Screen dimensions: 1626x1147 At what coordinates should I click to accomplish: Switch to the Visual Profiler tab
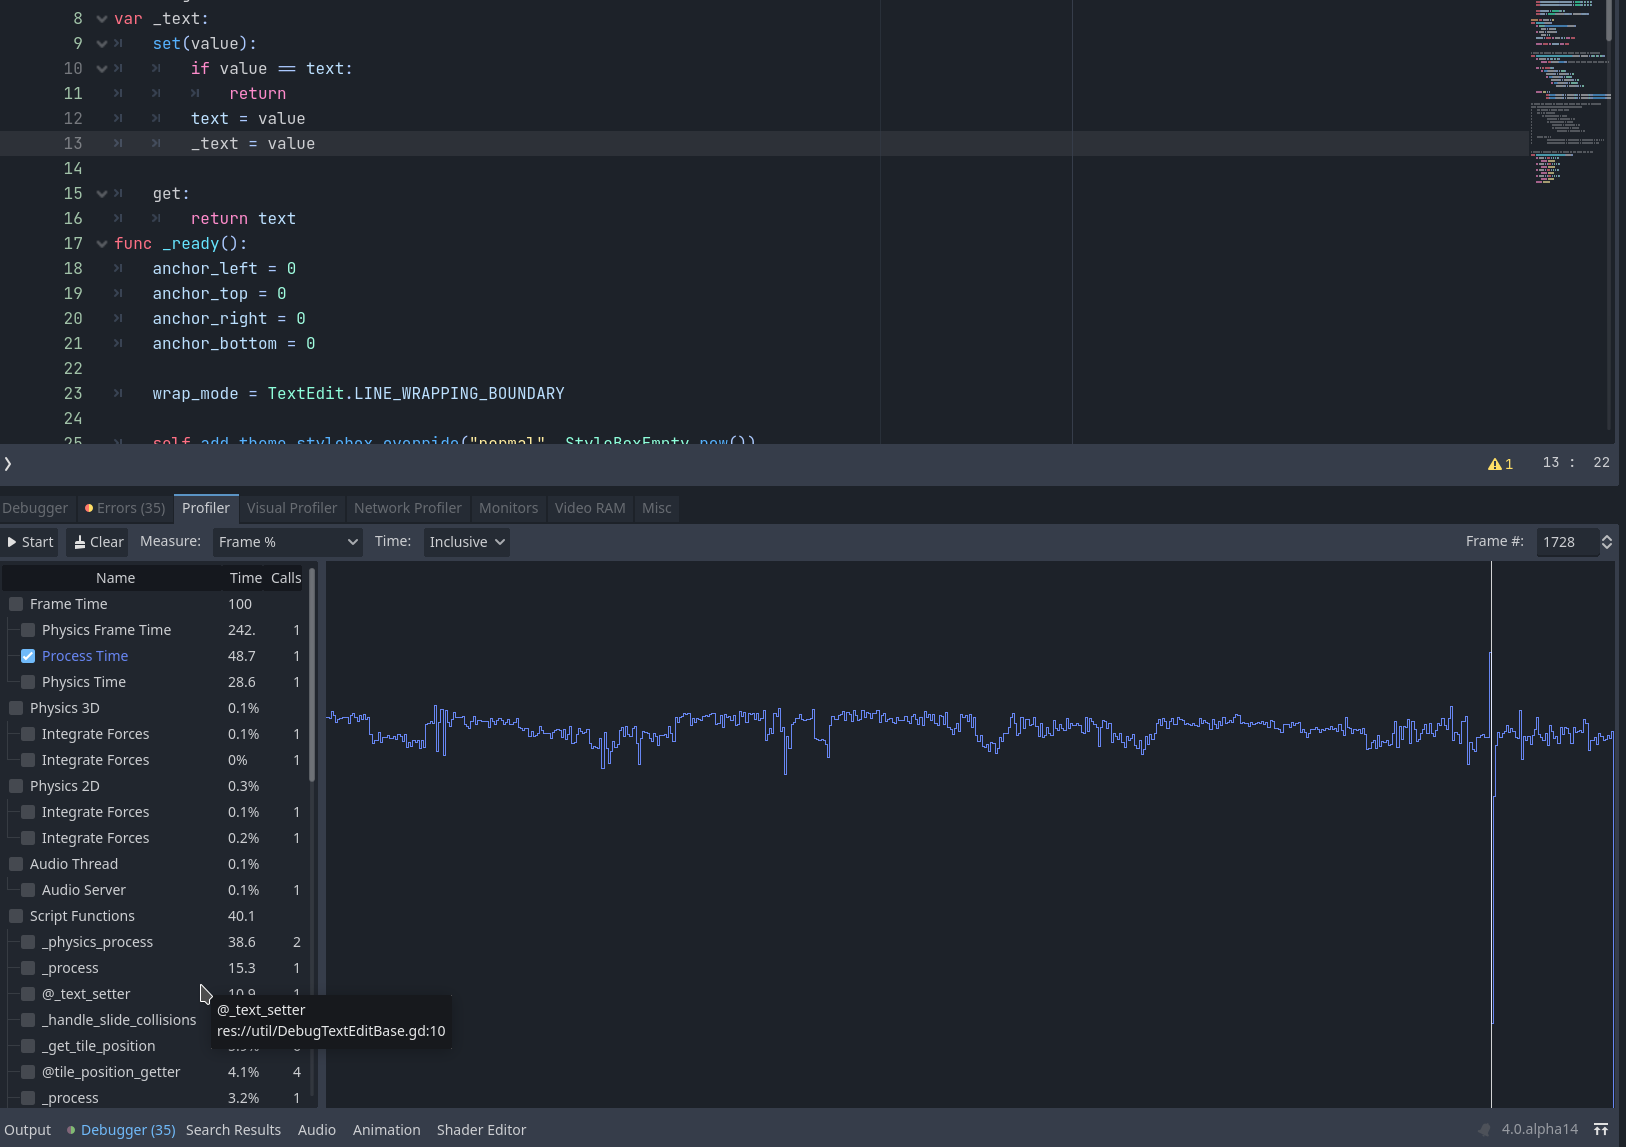[292, 508]
